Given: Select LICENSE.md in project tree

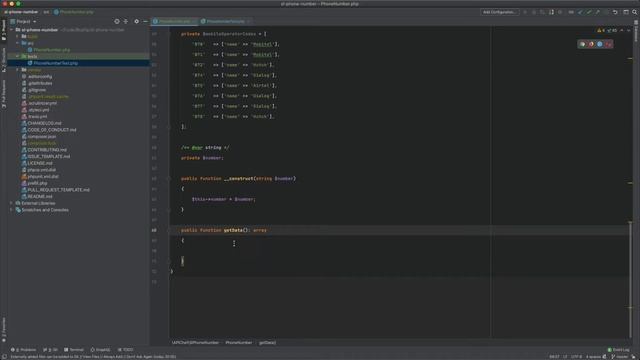Looking at the screenshot, I should point(40,163).
